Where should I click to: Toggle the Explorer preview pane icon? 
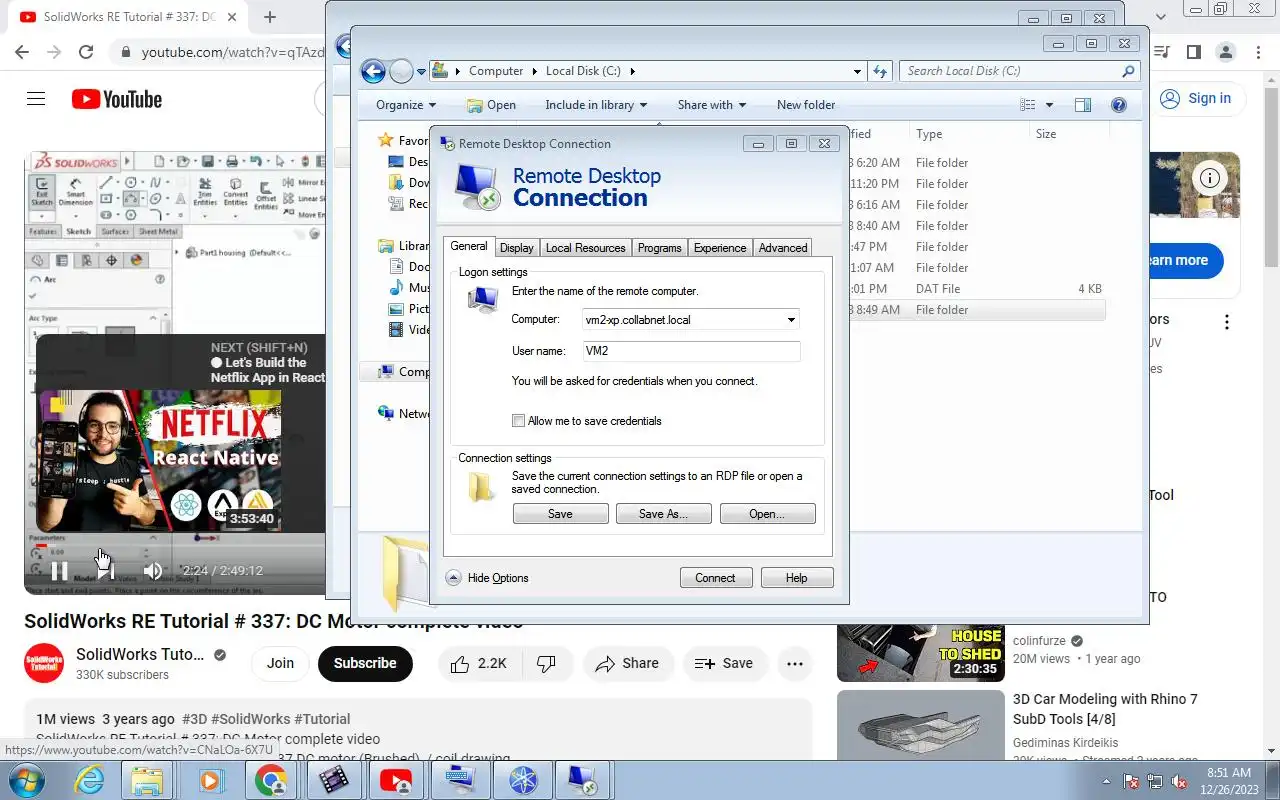[1082, 105]
